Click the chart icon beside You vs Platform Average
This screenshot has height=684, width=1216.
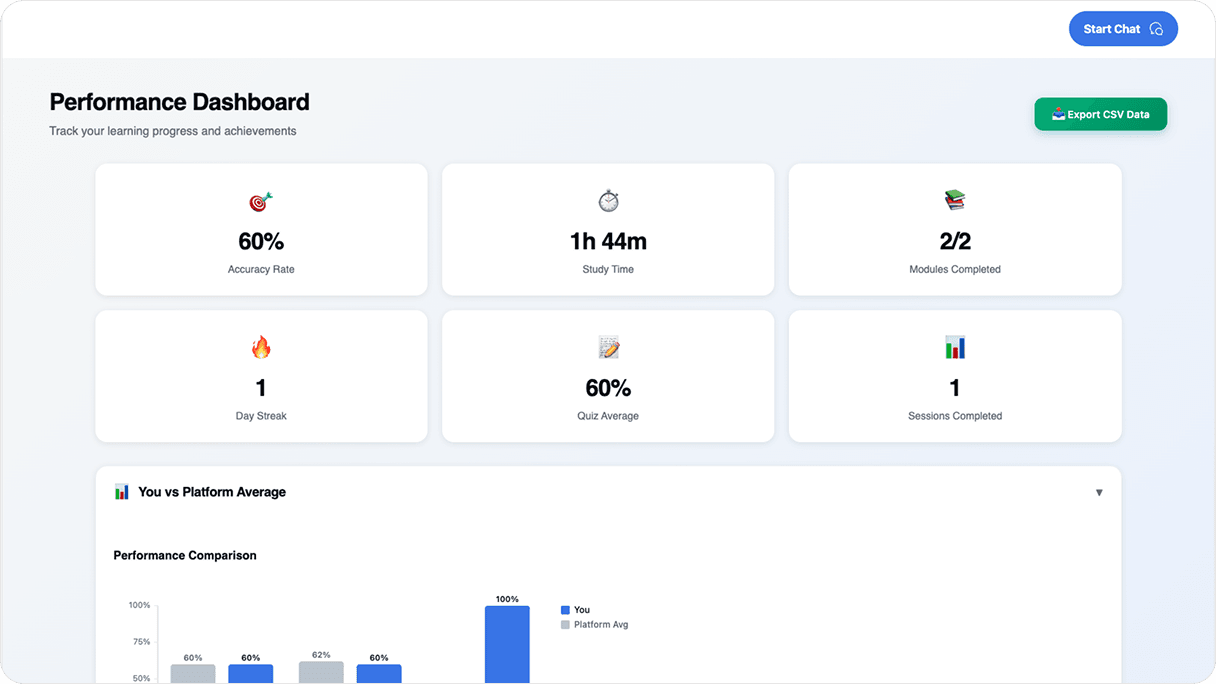click(121, 492)
